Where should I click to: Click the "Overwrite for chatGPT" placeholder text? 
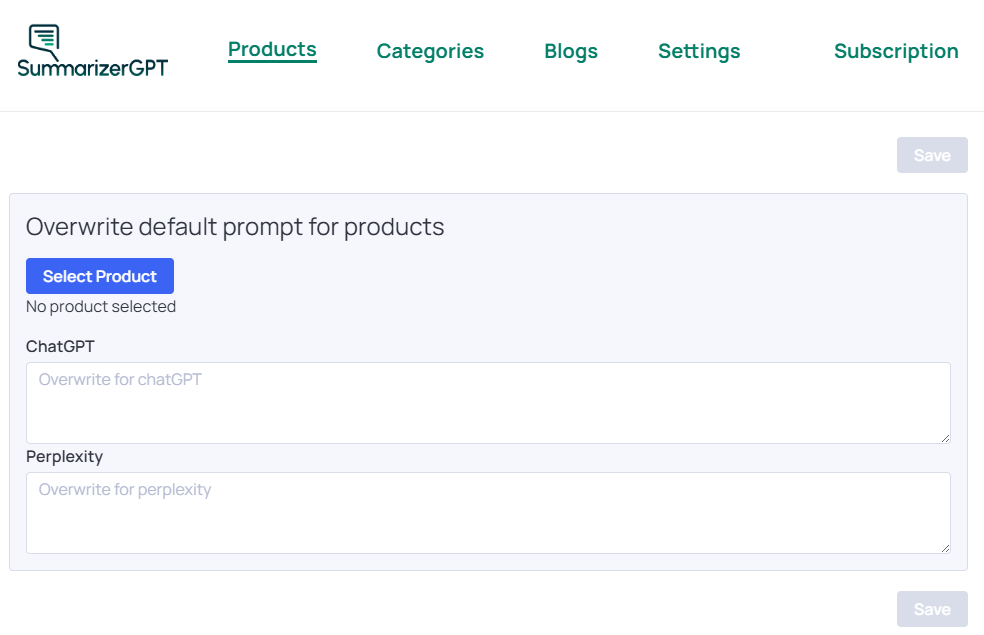[x=120, y=380]
